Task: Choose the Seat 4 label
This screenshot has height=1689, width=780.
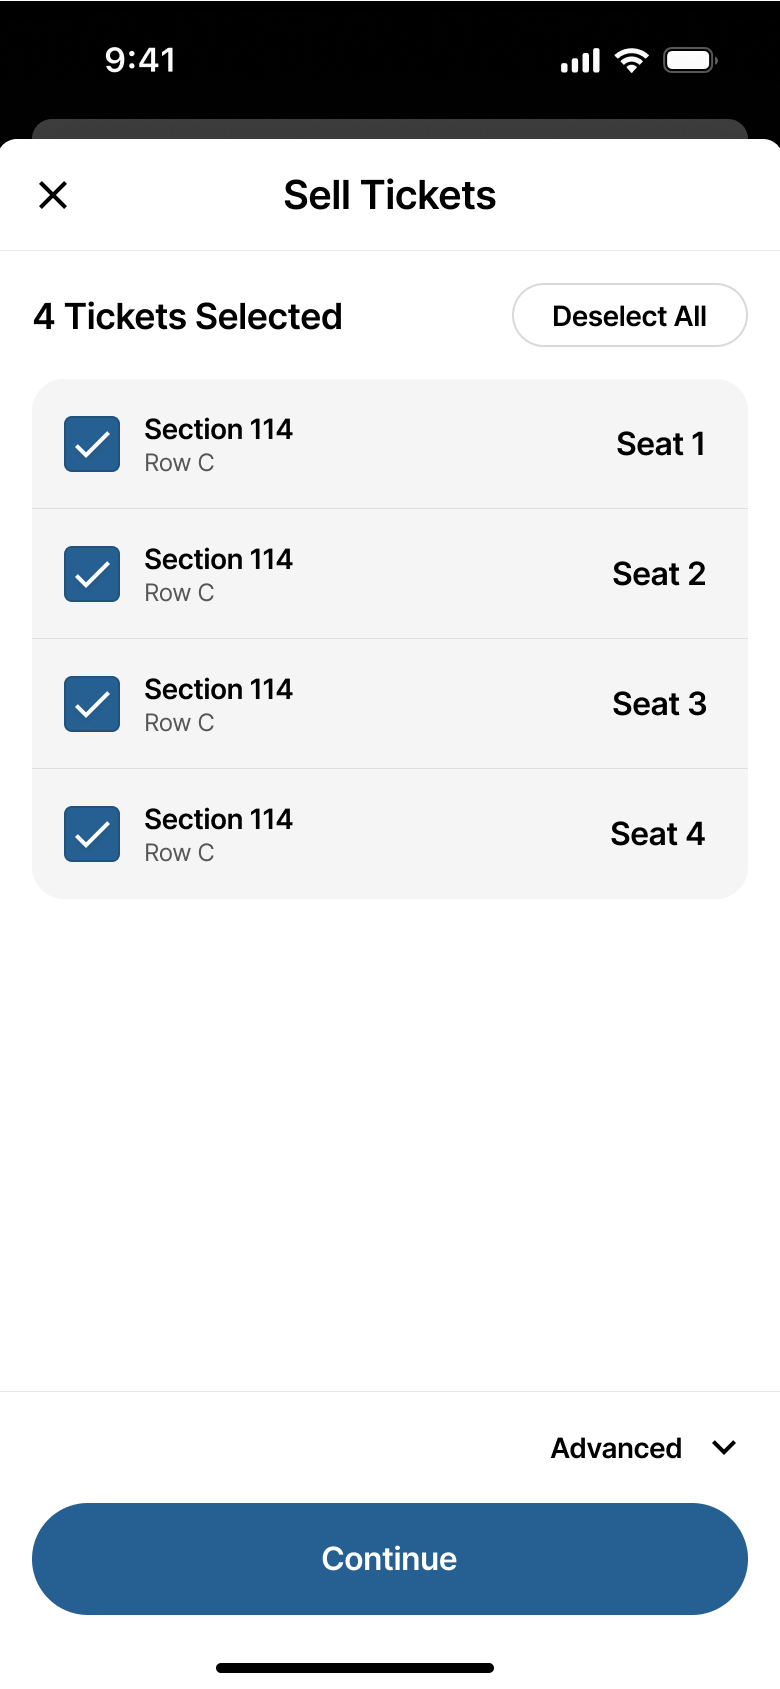Action: click(x=658, y=834)
